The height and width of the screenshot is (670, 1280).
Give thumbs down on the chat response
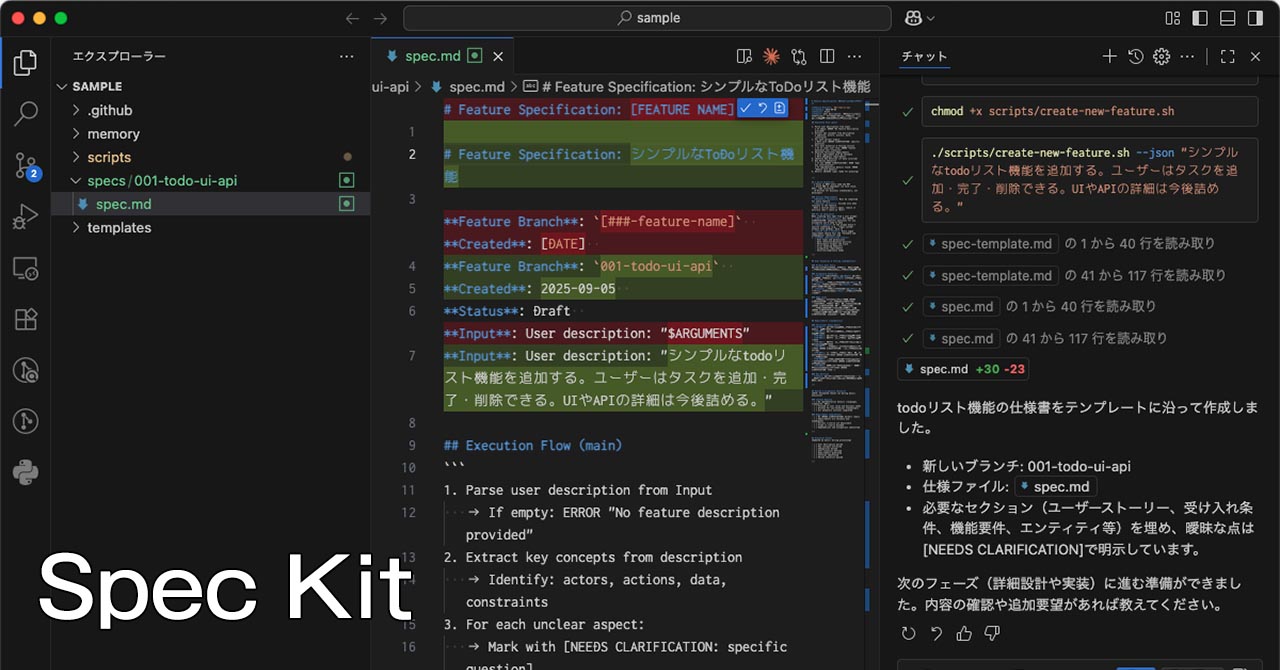(991, 633)
